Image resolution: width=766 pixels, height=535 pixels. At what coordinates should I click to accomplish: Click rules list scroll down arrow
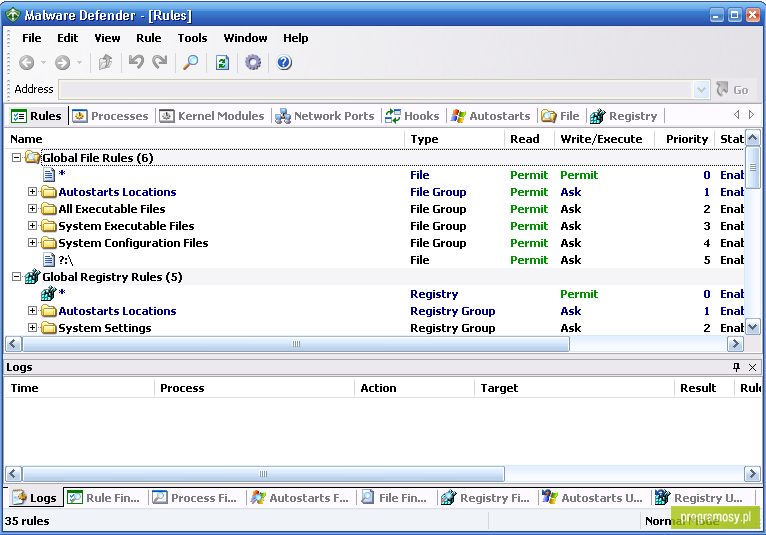point(753,327)
